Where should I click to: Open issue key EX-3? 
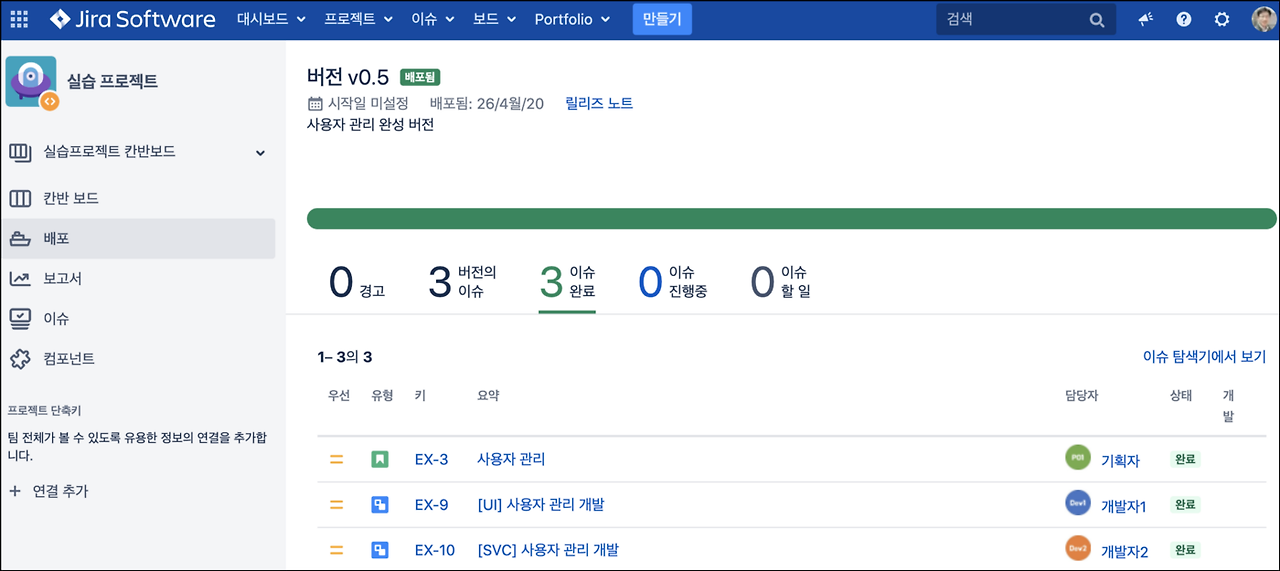(431, 460)
